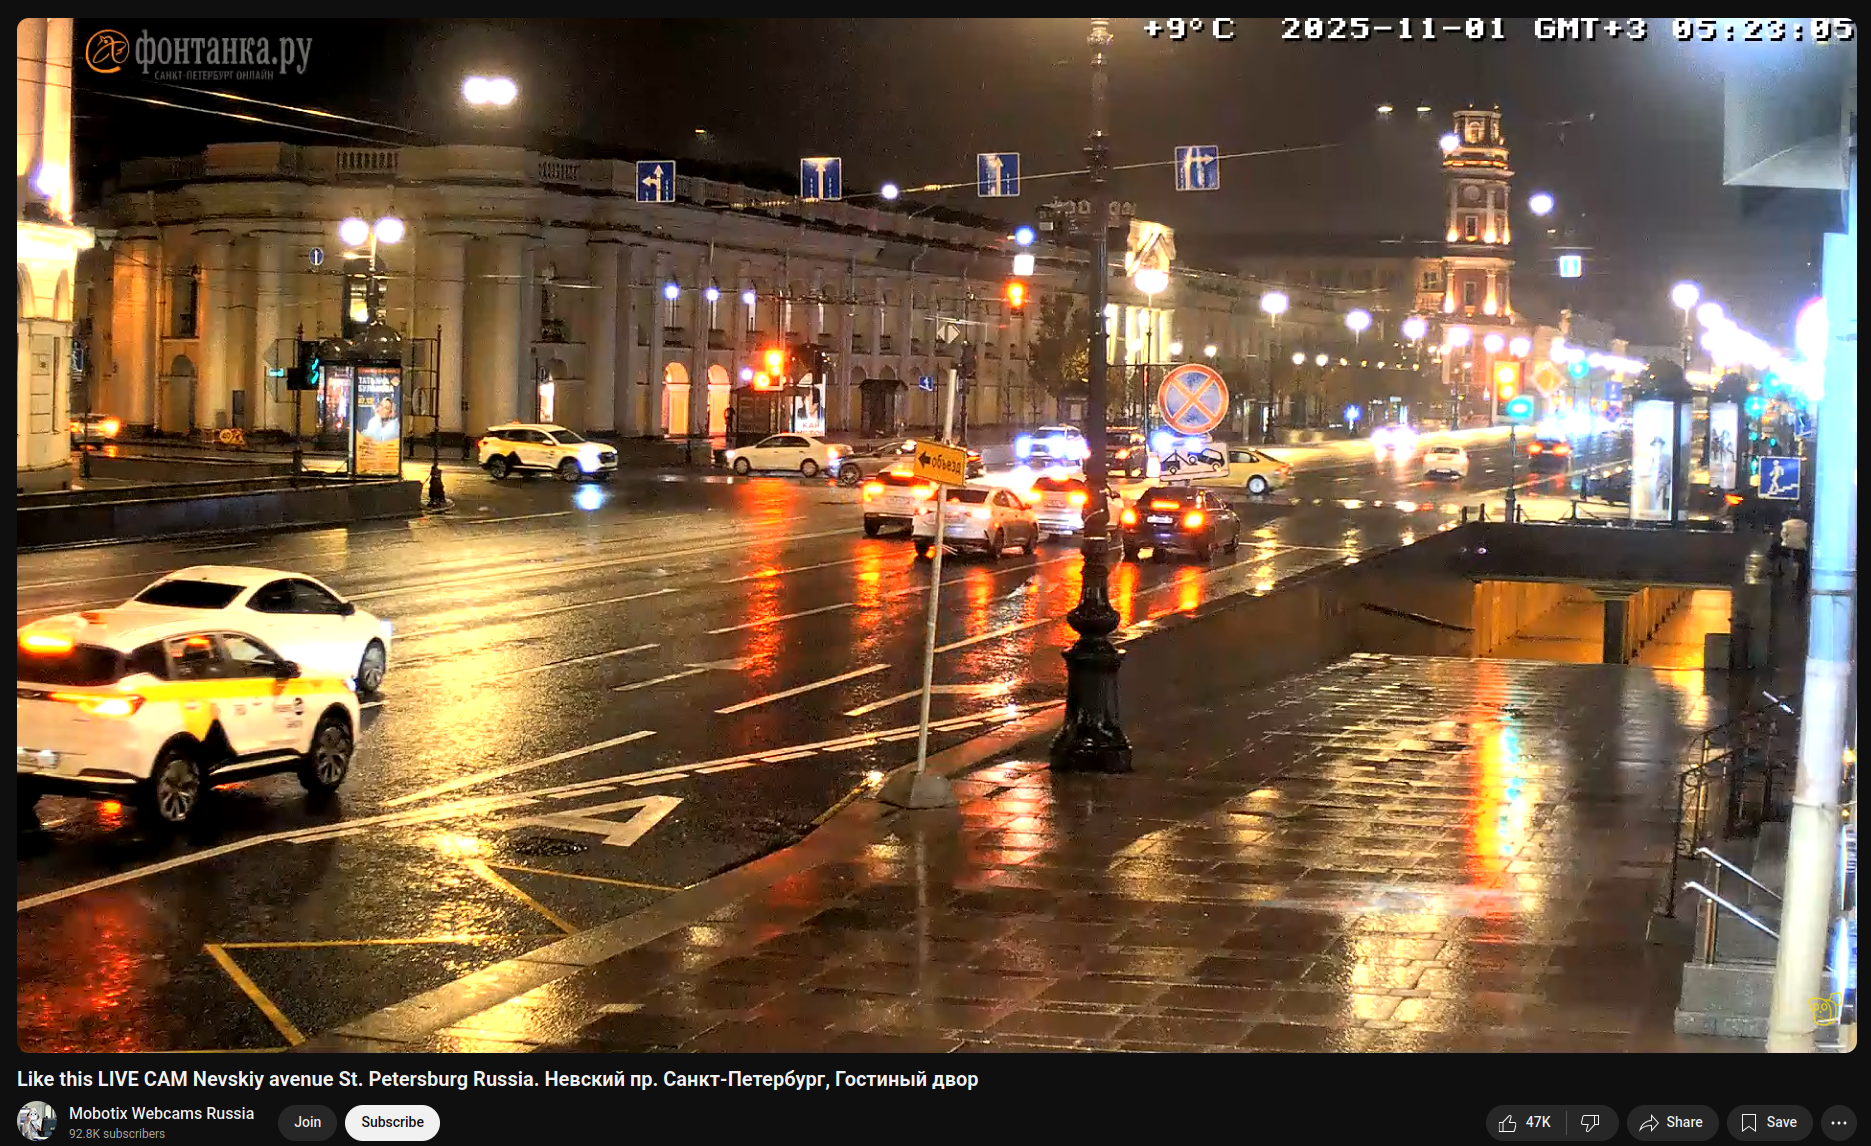Click the Mobotix Webcams Russia channel avatar
Screen dimensions: 1871x1146
(x=37, y=1122)
